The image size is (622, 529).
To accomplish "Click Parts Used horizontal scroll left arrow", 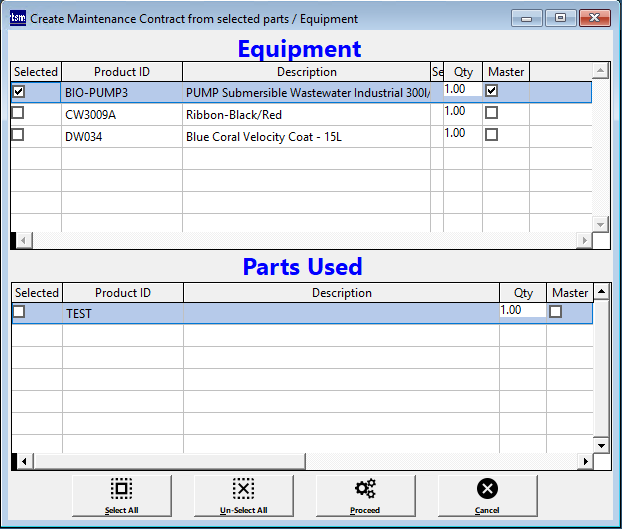I will pos(24,462).
